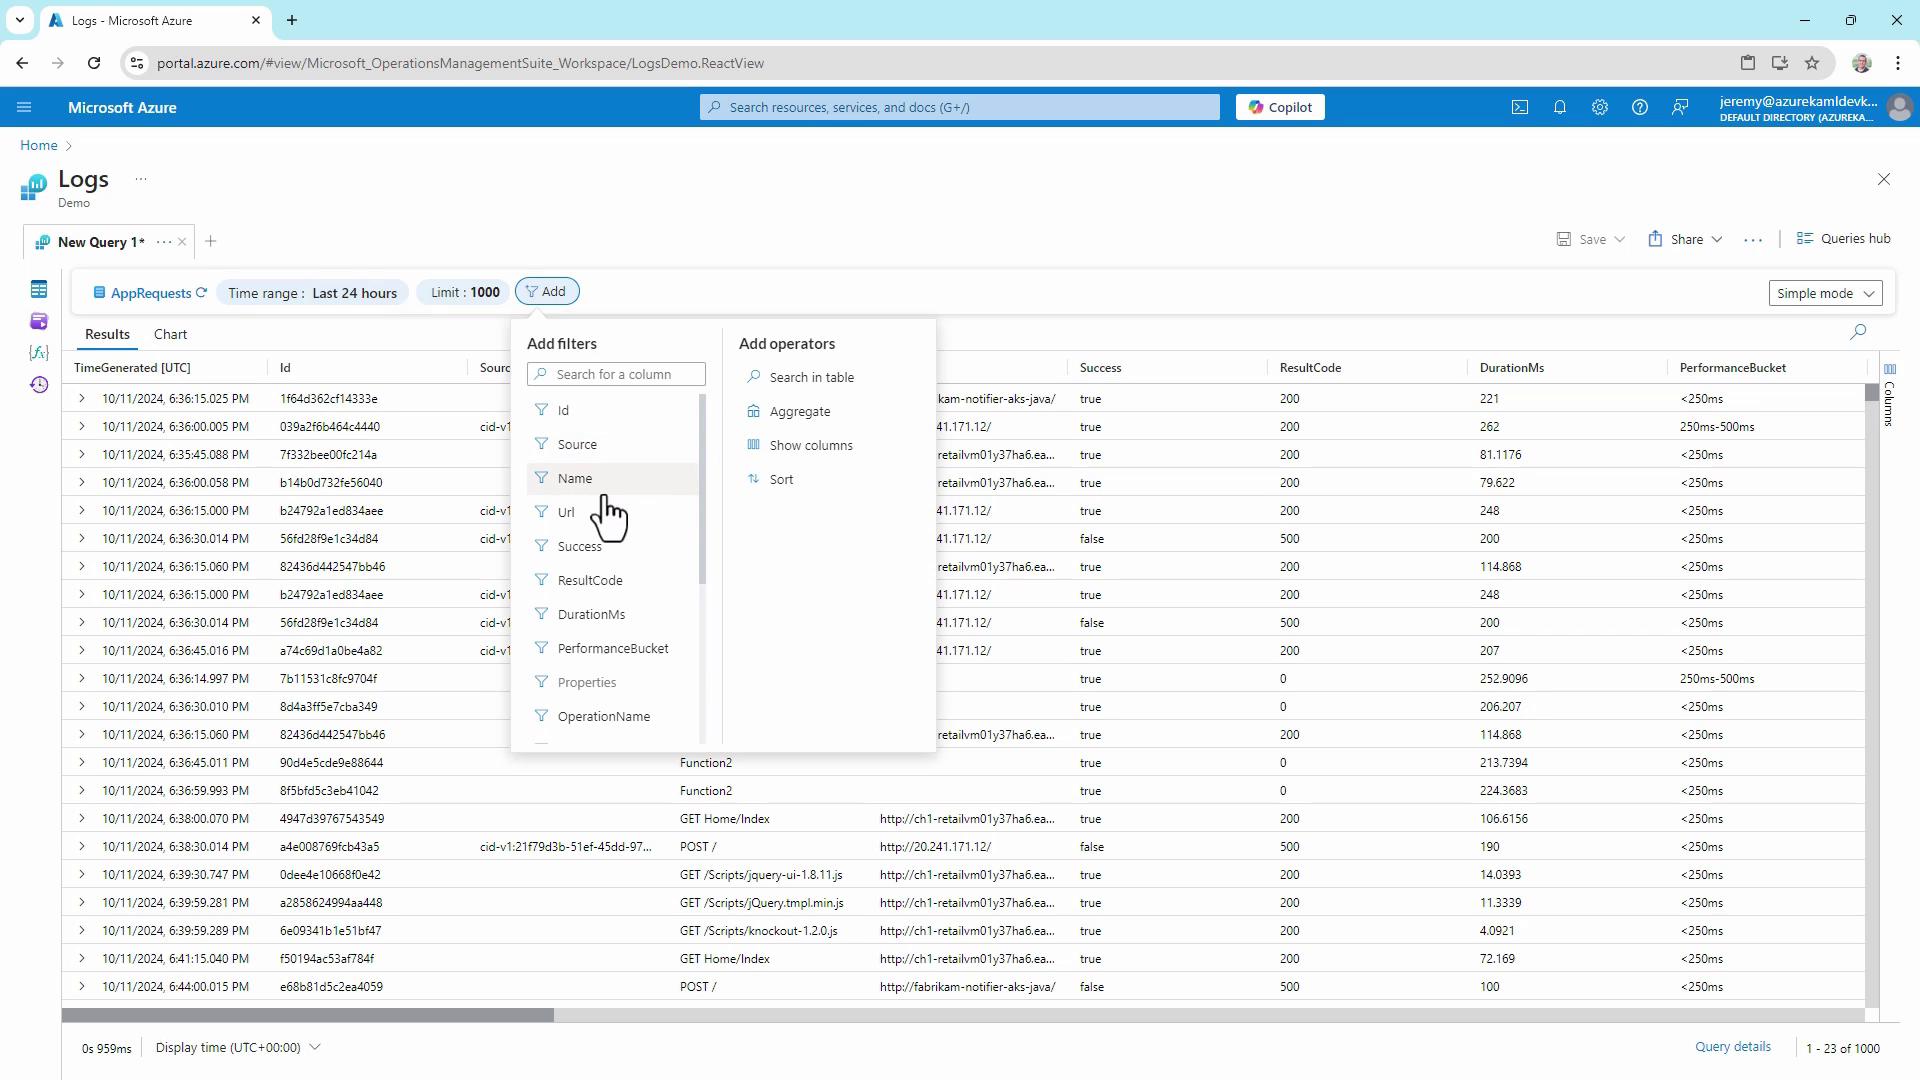The width and height of the screenshot is (1920, 1080).
Task: Open portal settings gear
Action: pos(1600,107)
